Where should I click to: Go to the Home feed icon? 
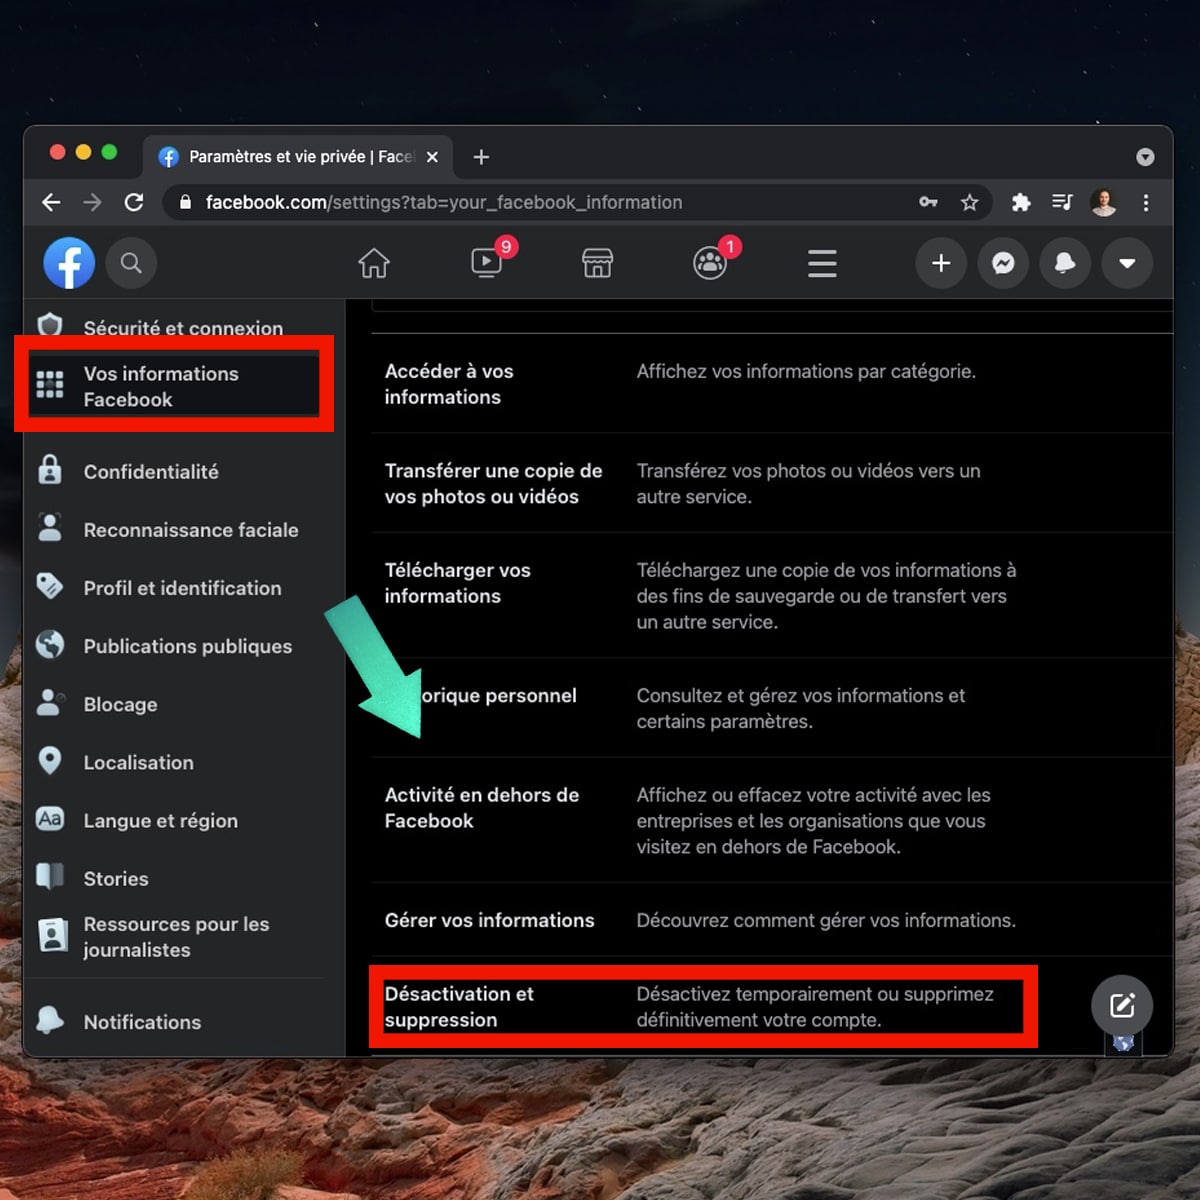(x=374, y=263)
